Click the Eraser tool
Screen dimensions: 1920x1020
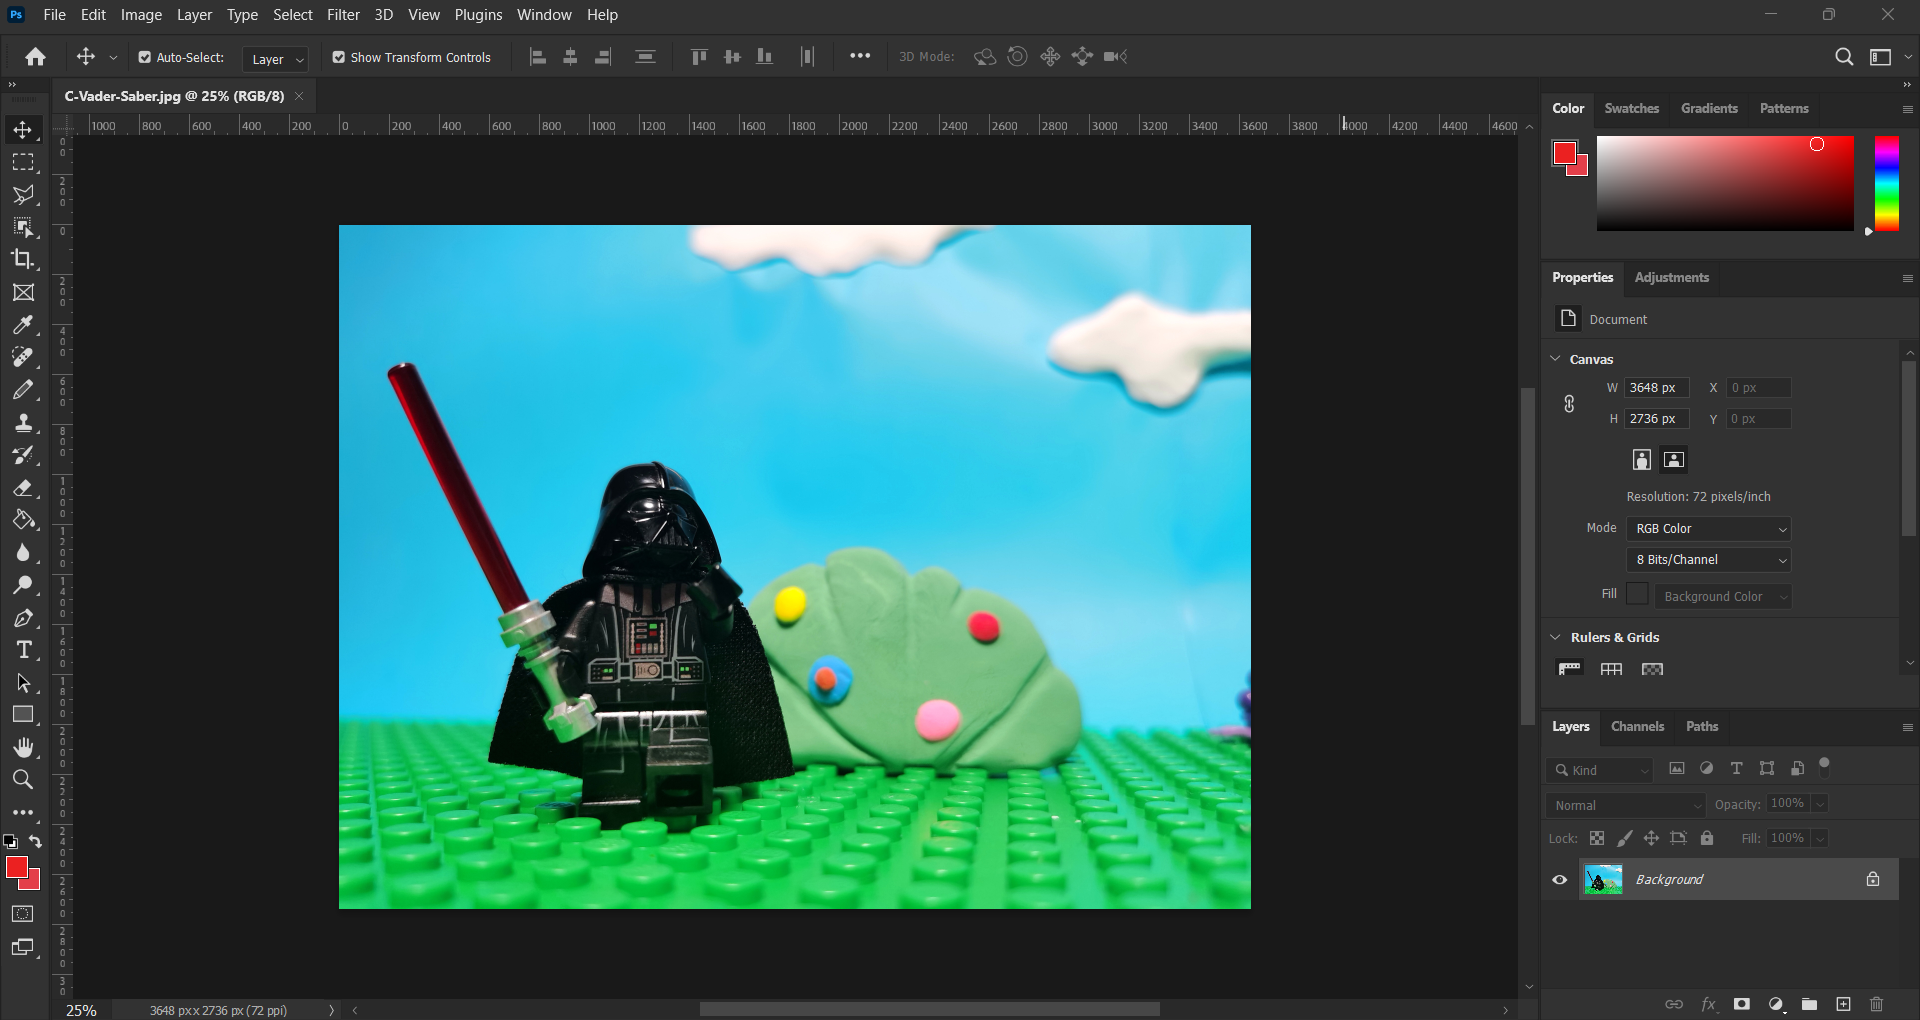pos(23,488)
